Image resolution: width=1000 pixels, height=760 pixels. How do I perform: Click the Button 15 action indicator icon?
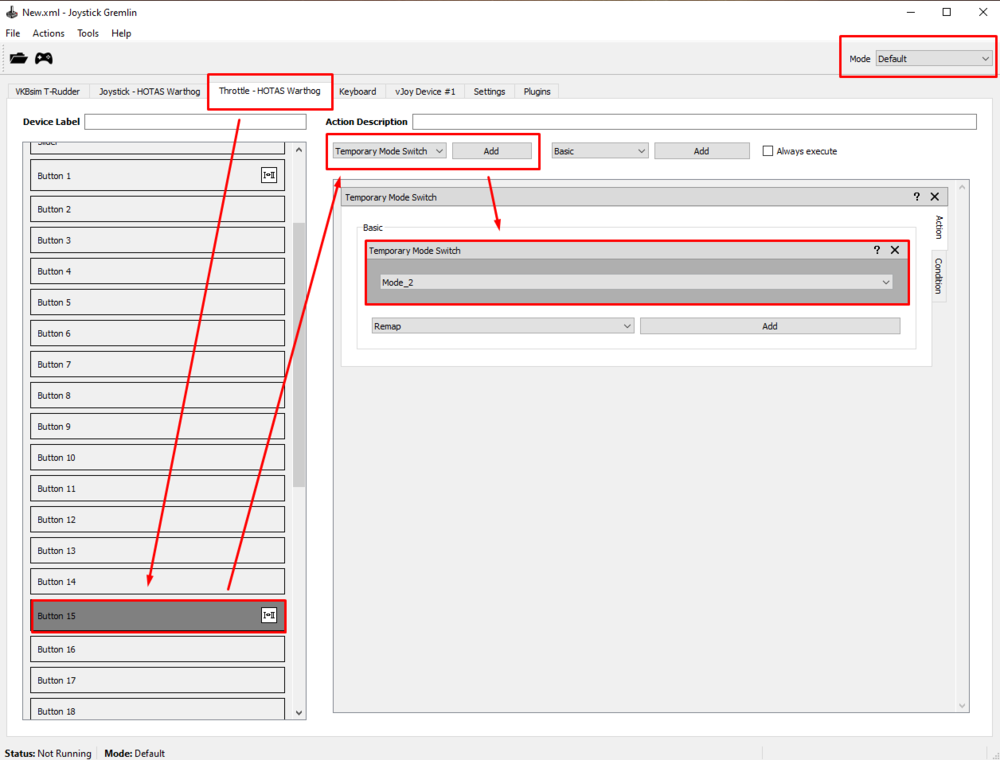[x=269, y=615]
